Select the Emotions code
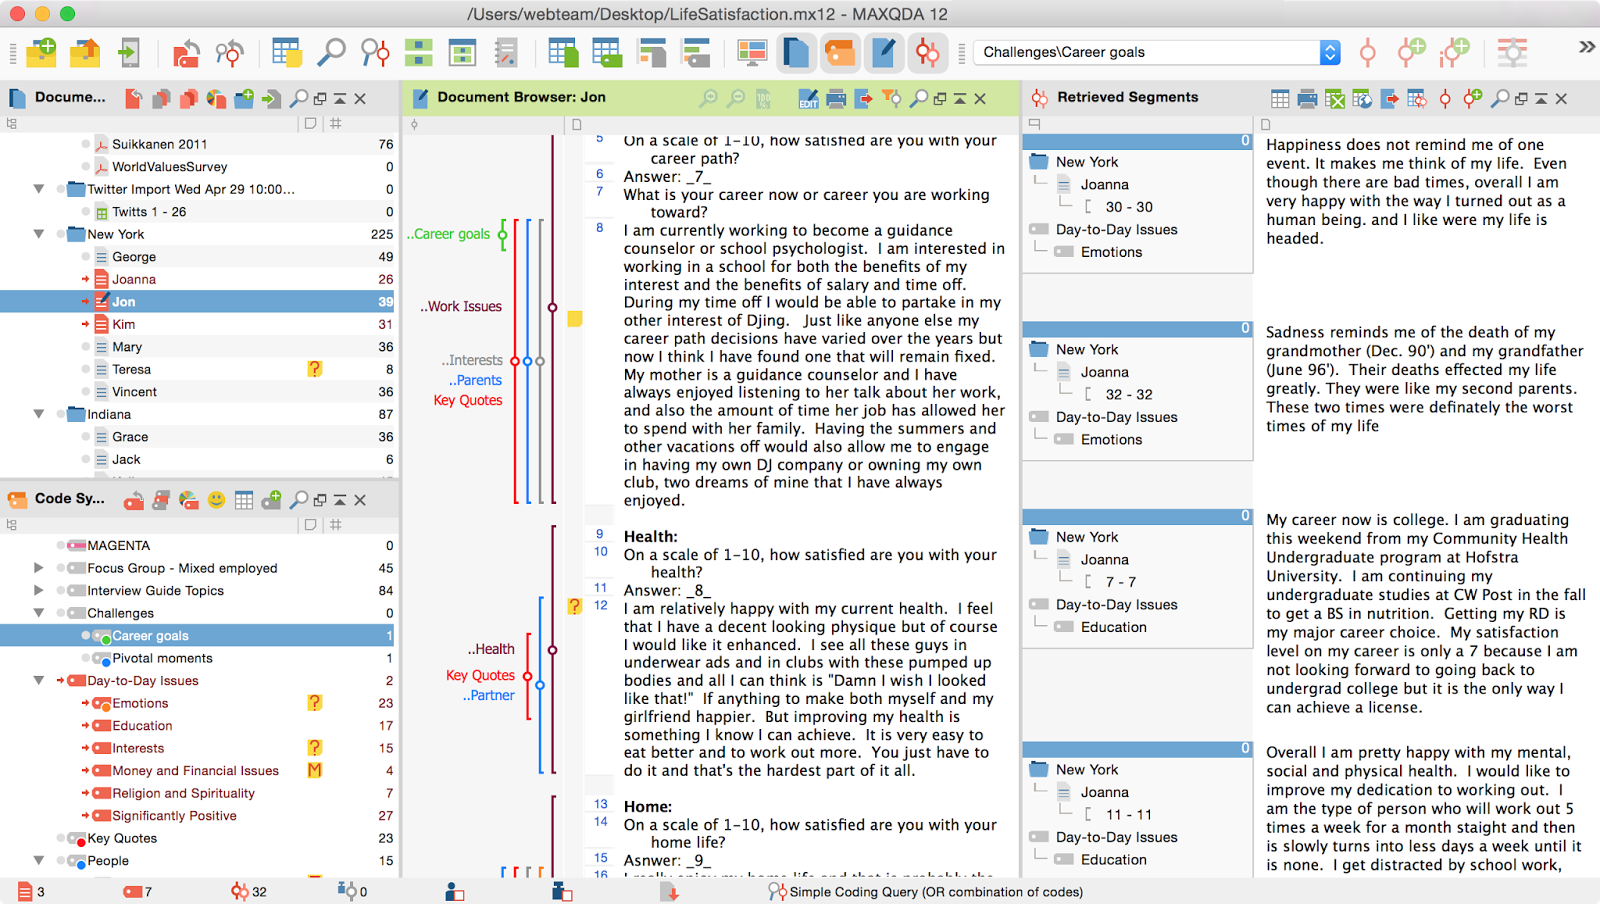The height and width of the screenshot is (904, 1600). pos(140,703)
